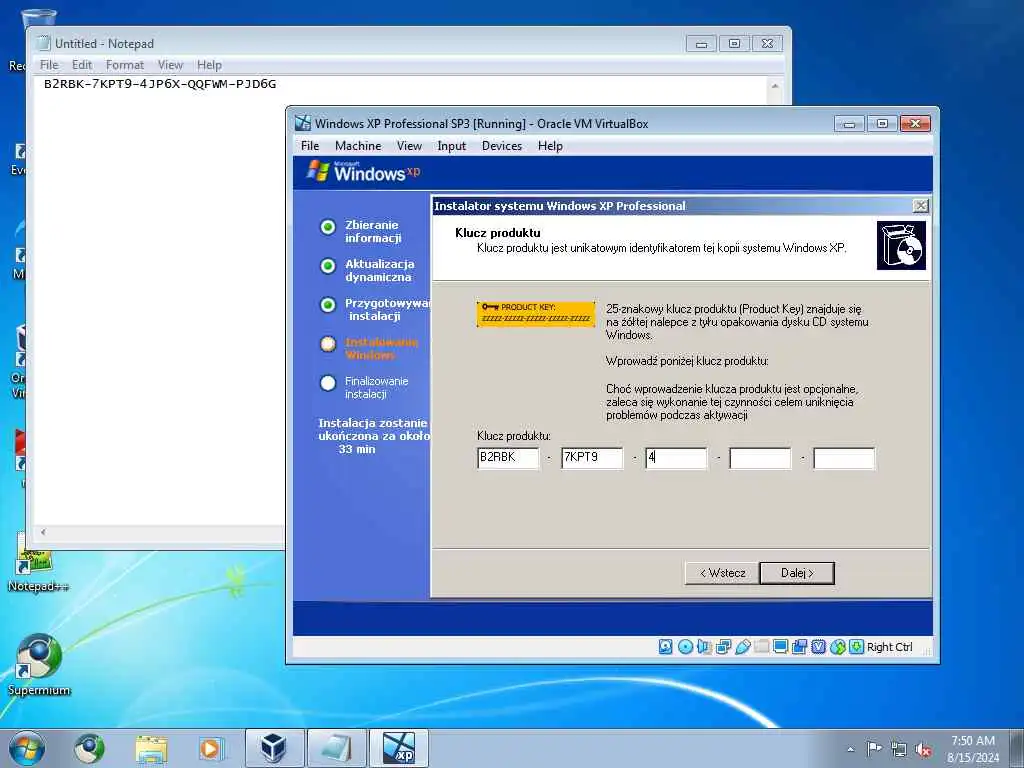Image resolution: width=1024 pixels, height=768 pixels.
Task: Click the fifth empty product key field
Action: tap(844, 458)
